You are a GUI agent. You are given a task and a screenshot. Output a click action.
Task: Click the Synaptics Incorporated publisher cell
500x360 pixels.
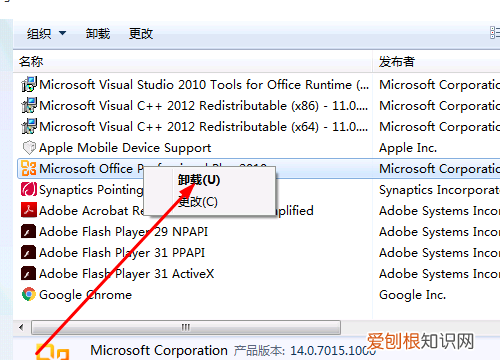(x=439, y=190)
